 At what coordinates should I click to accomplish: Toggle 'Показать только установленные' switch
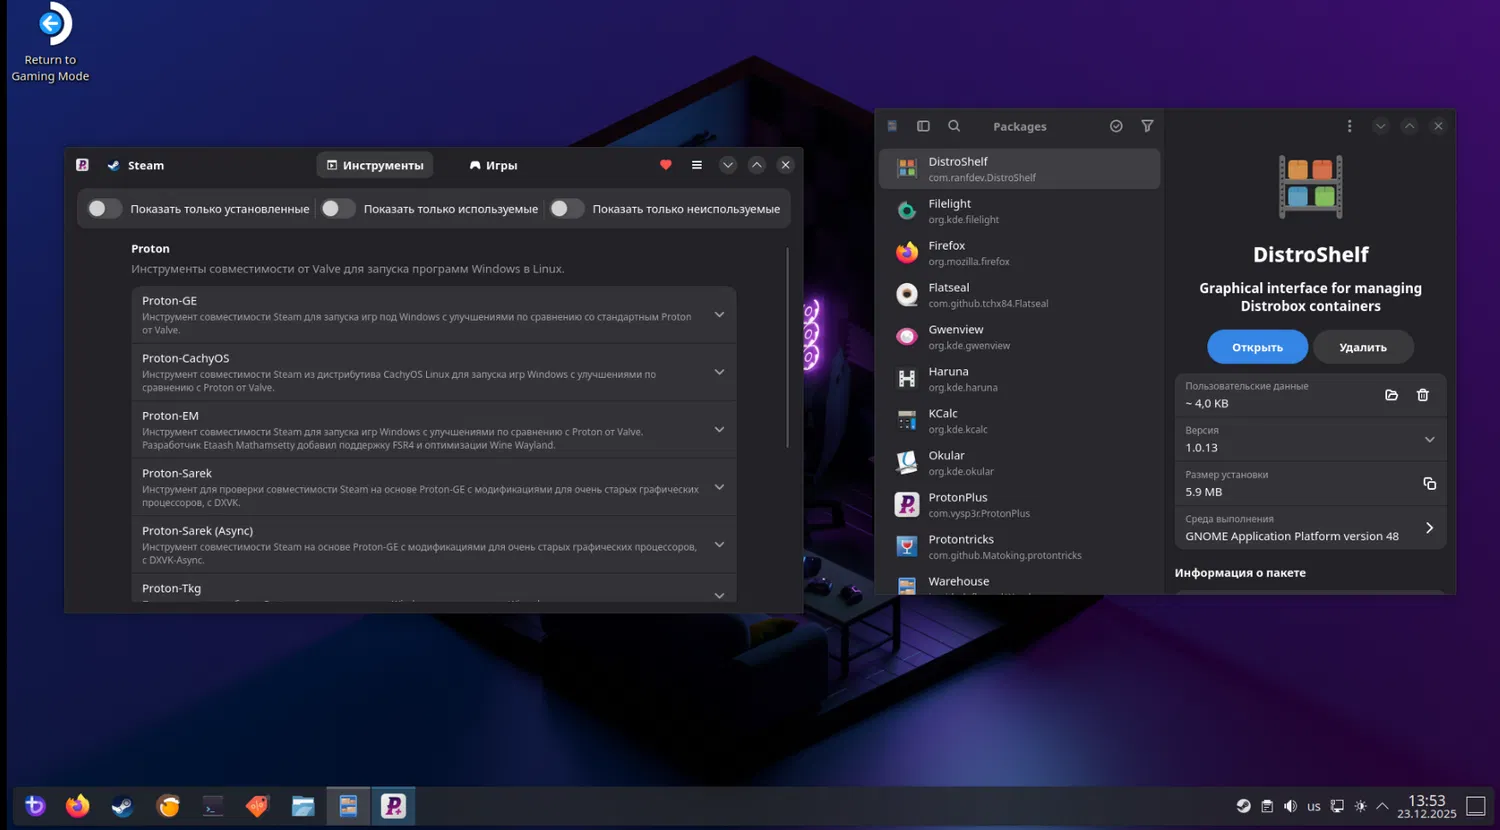104,209
